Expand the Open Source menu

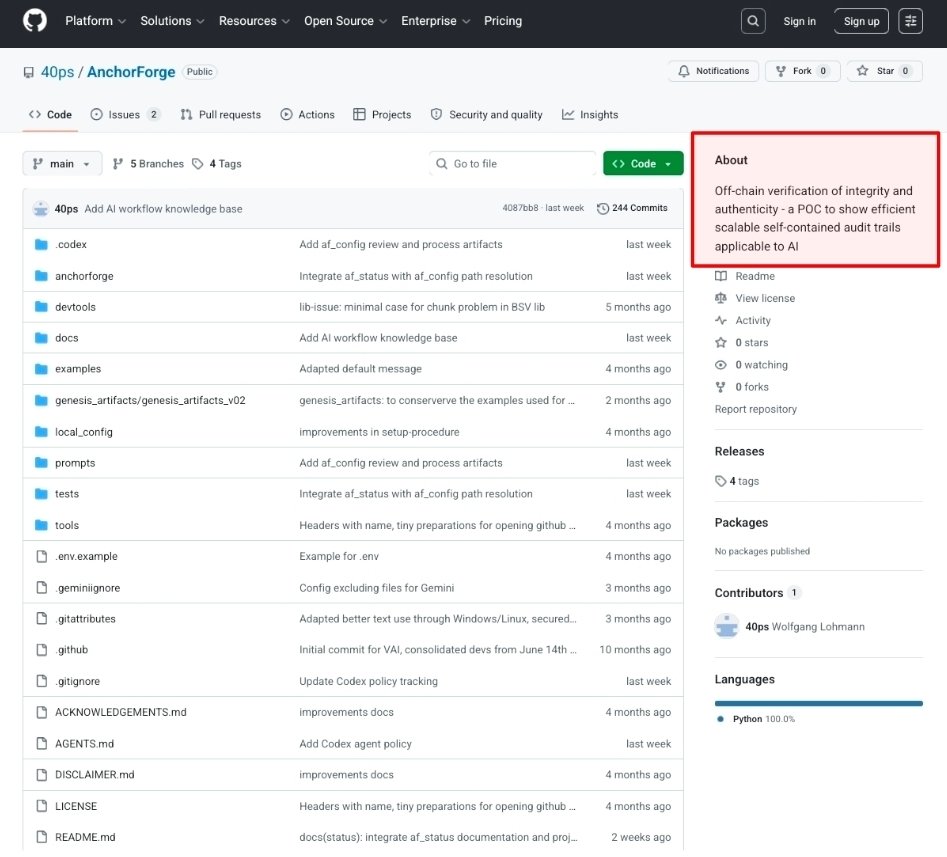345,21
